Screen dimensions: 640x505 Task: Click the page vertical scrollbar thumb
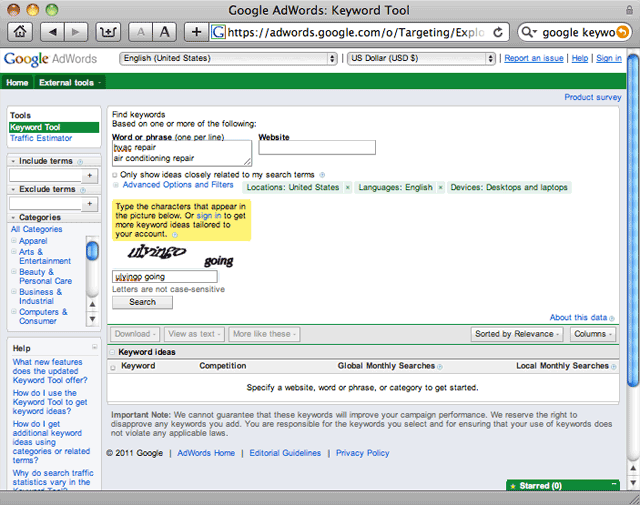[633, 220]
